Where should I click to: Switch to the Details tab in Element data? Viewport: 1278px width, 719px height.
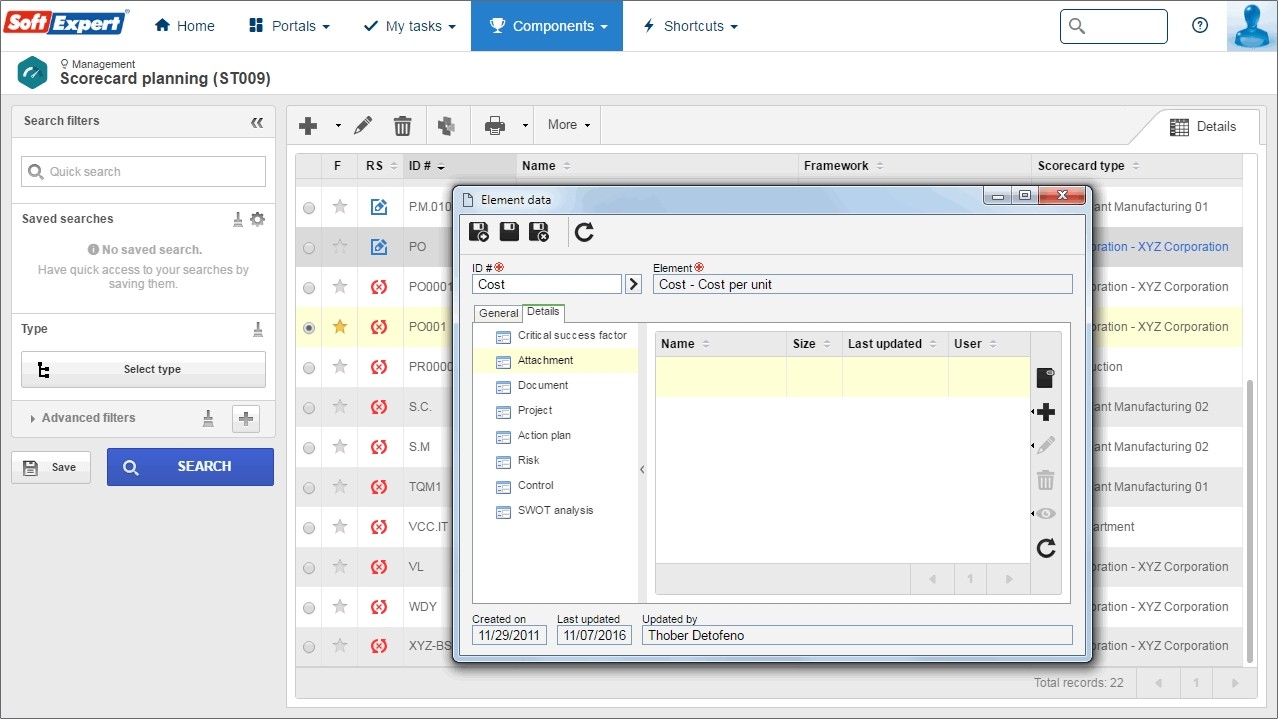(x=544, y=312)
